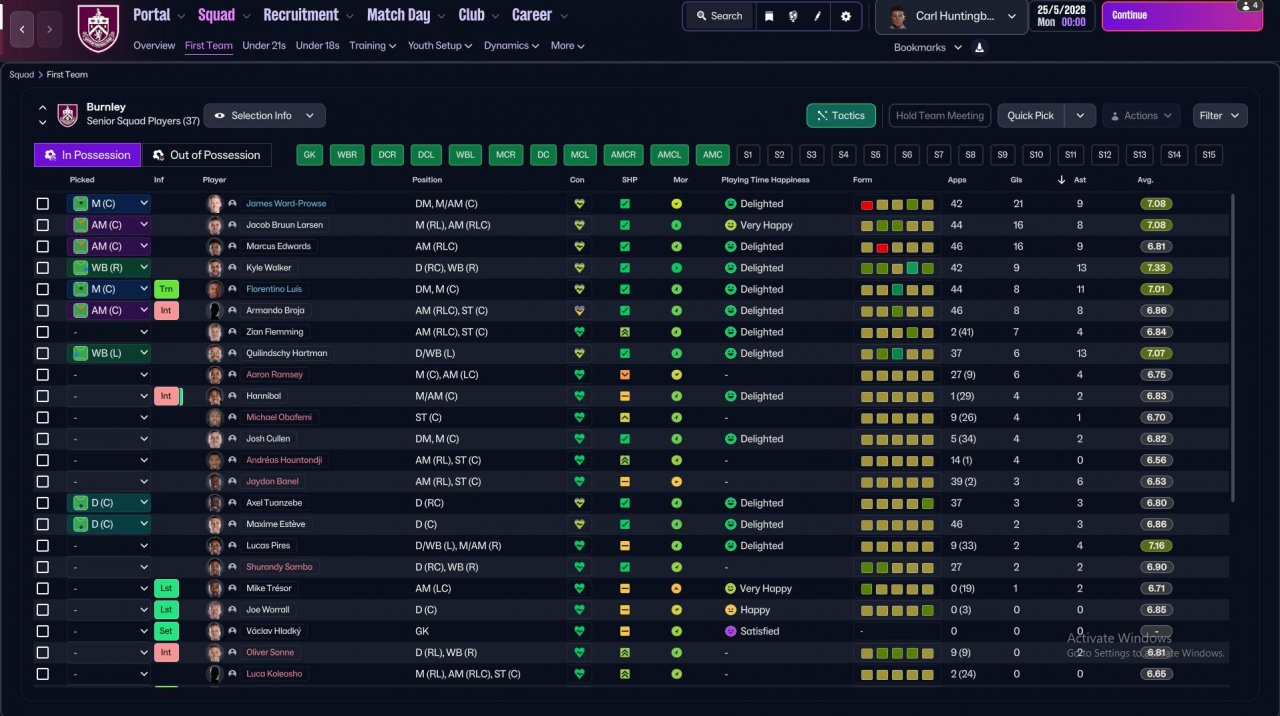Open Quilindschy Hartman's WB (L) picked dropdown
This screenshot has width=1280, height=716.
109,353
